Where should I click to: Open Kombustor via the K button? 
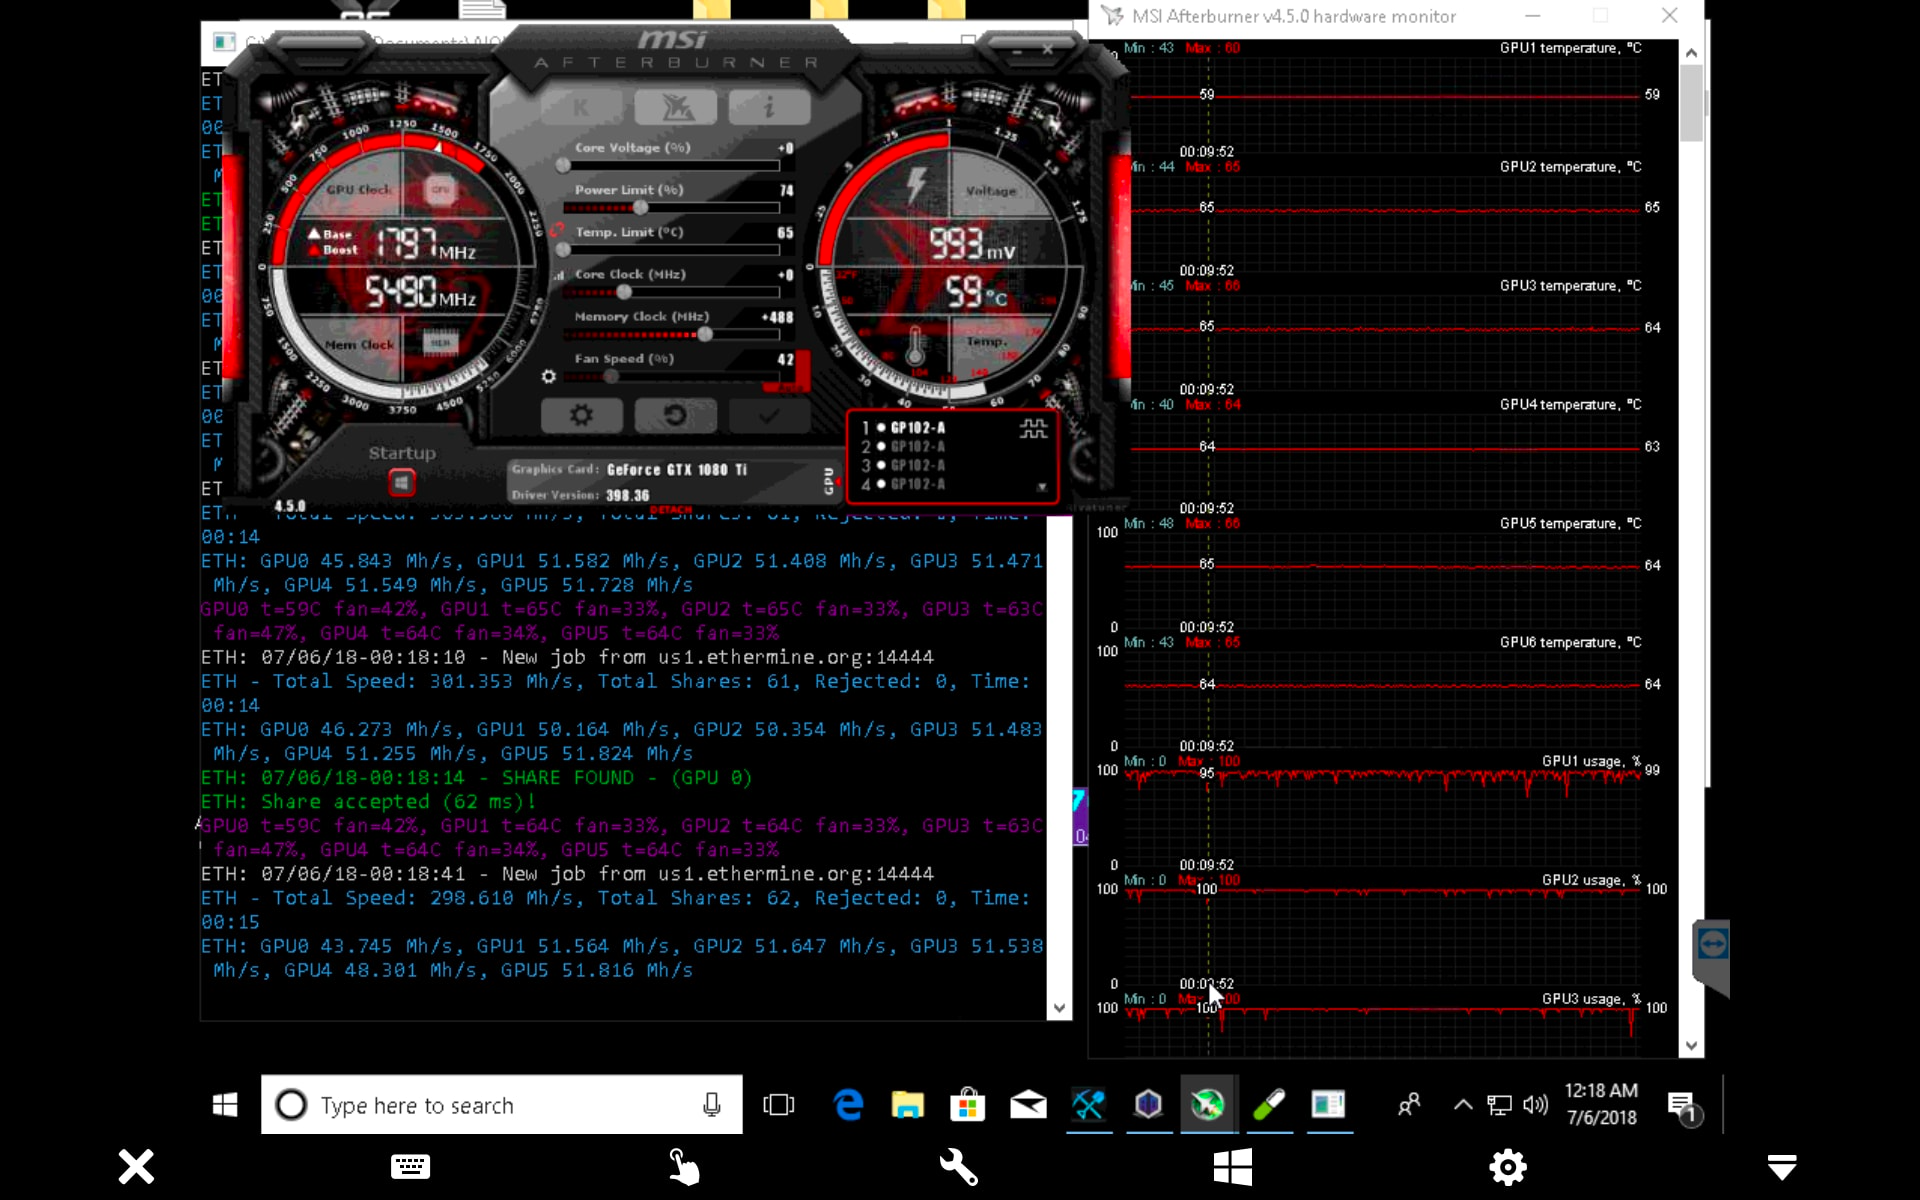(582, 108)
